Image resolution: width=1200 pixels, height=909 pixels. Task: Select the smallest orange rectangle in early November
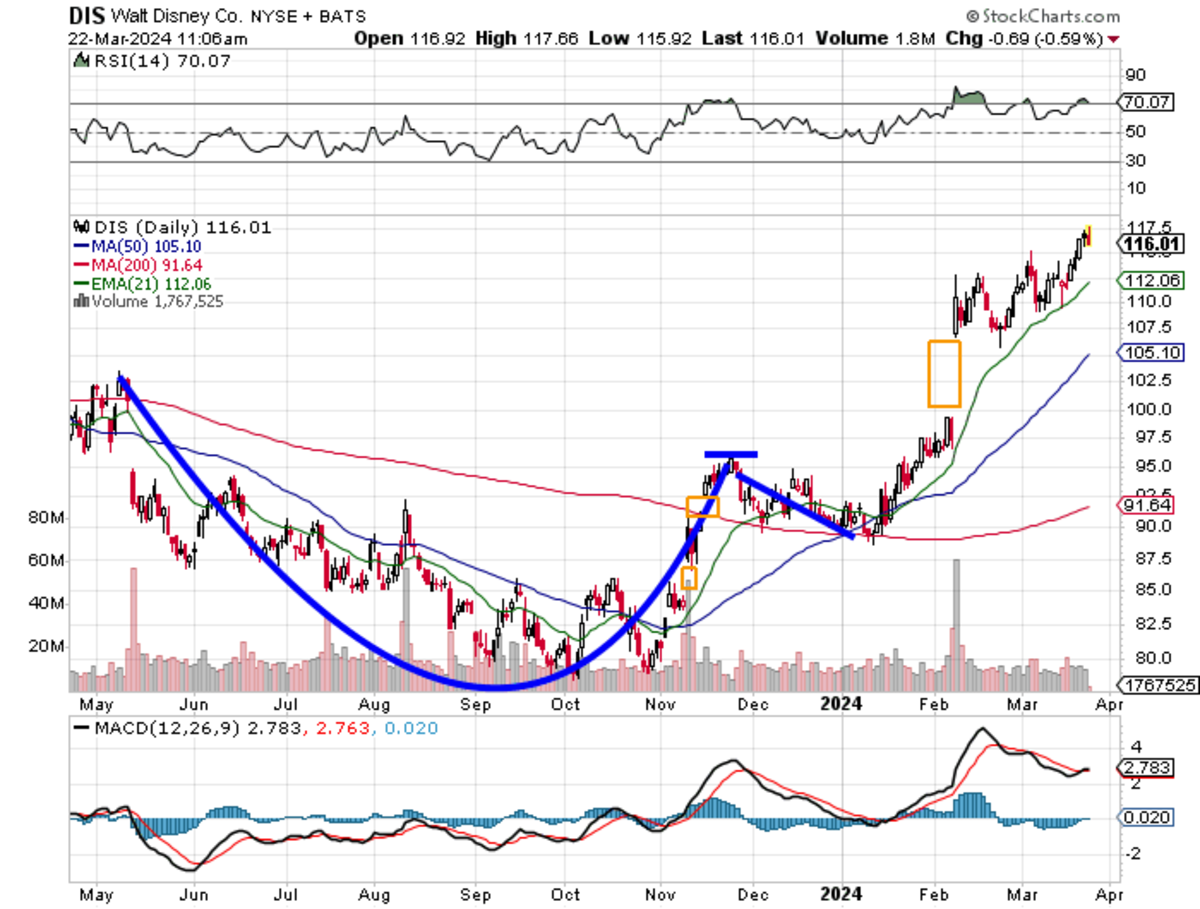687,578
